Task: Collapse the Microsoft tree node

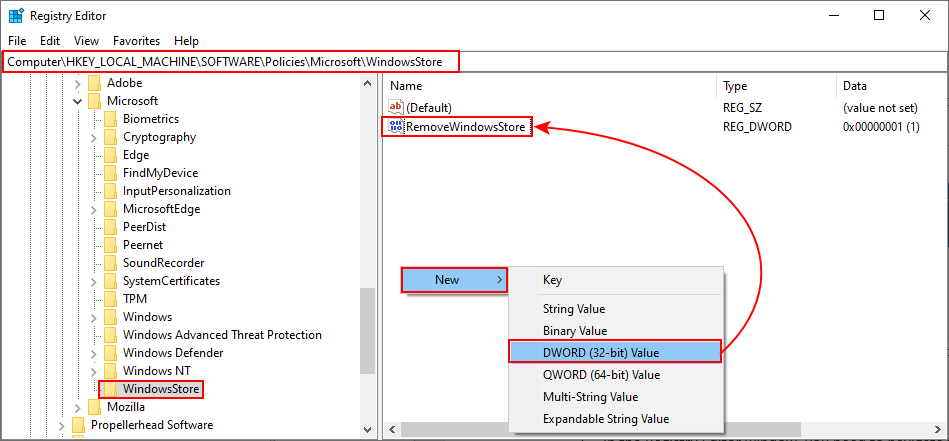Action: (78, 101)
